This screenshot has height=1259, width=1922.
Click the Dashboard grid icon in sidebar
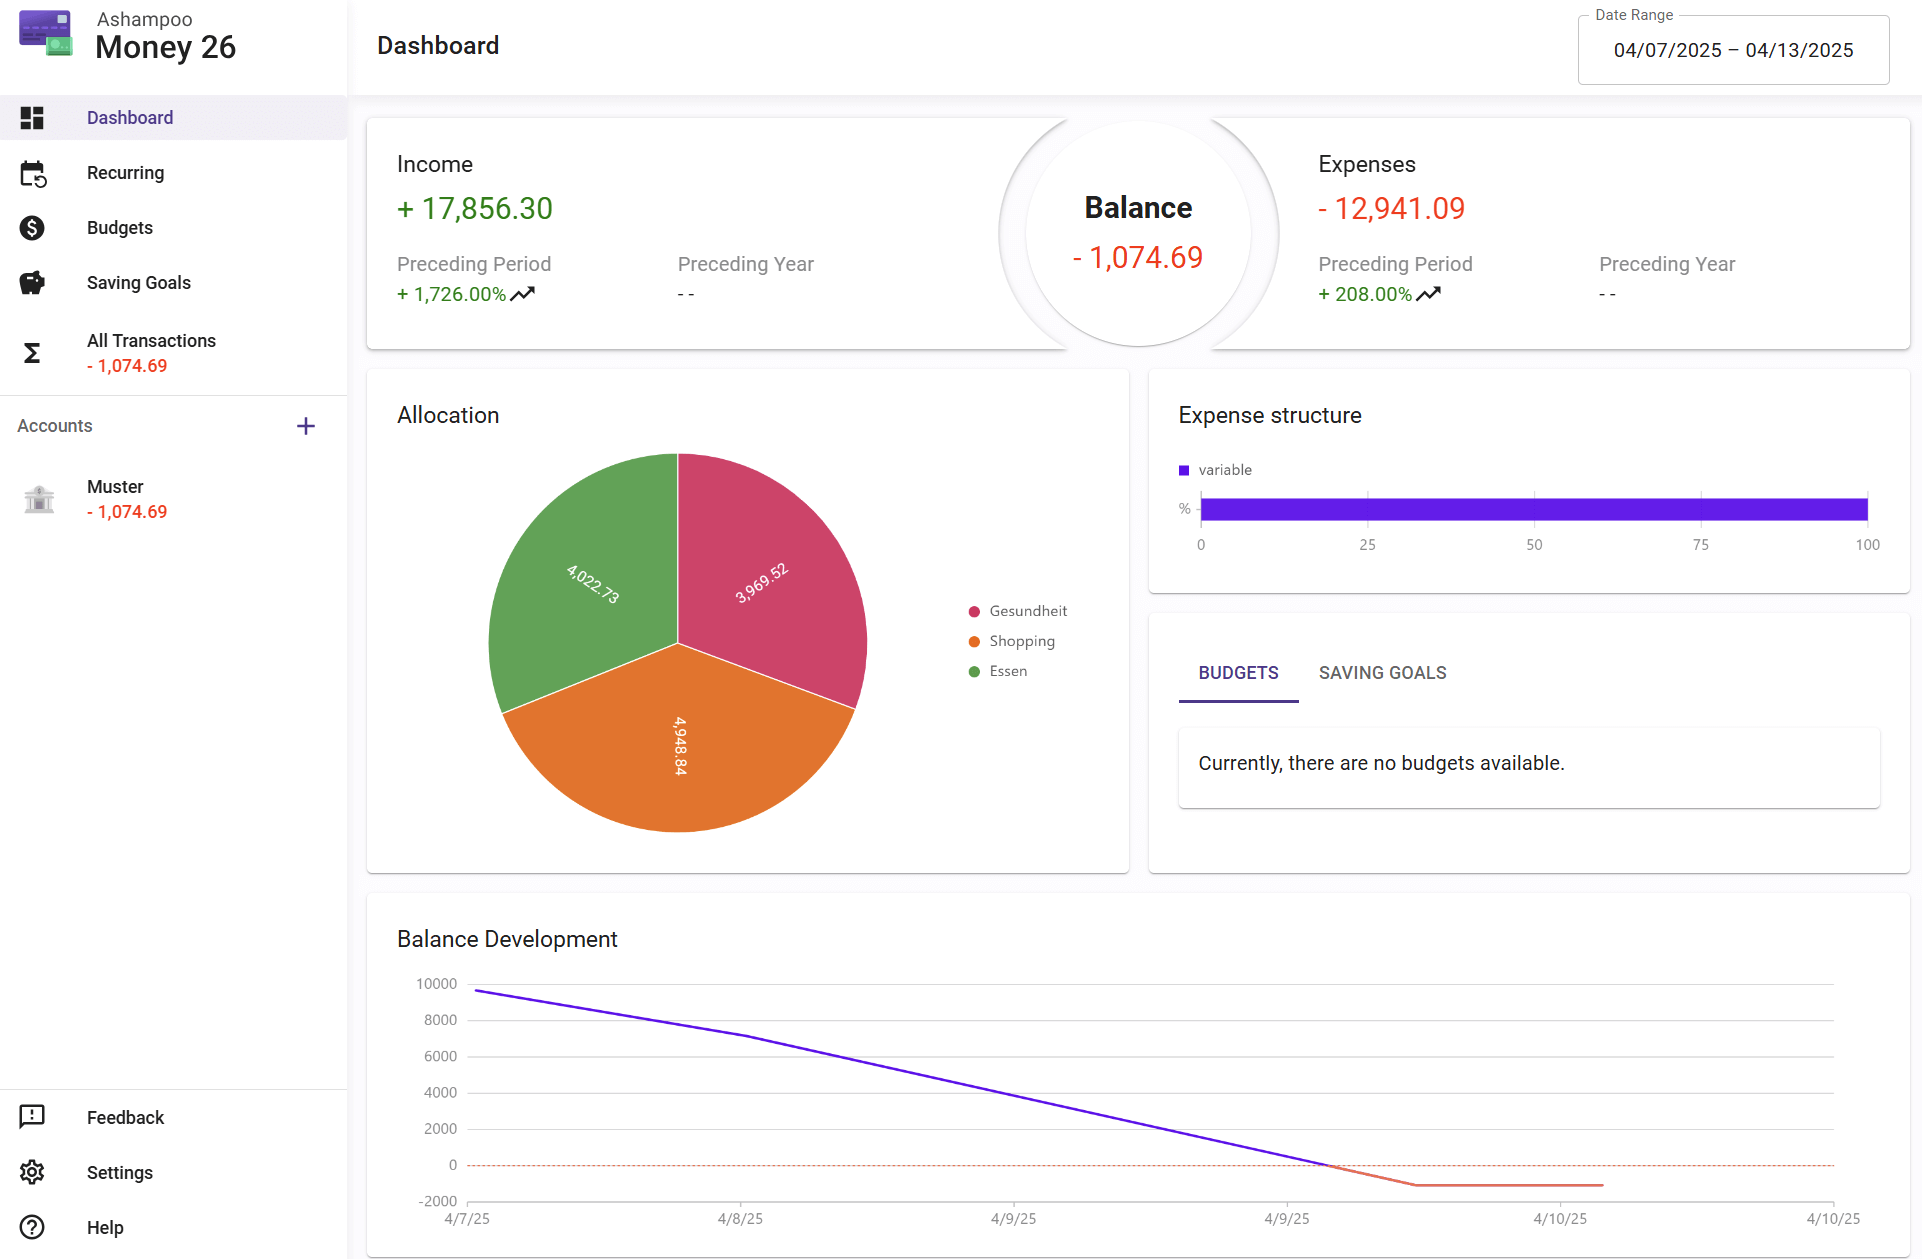[32, 118]
